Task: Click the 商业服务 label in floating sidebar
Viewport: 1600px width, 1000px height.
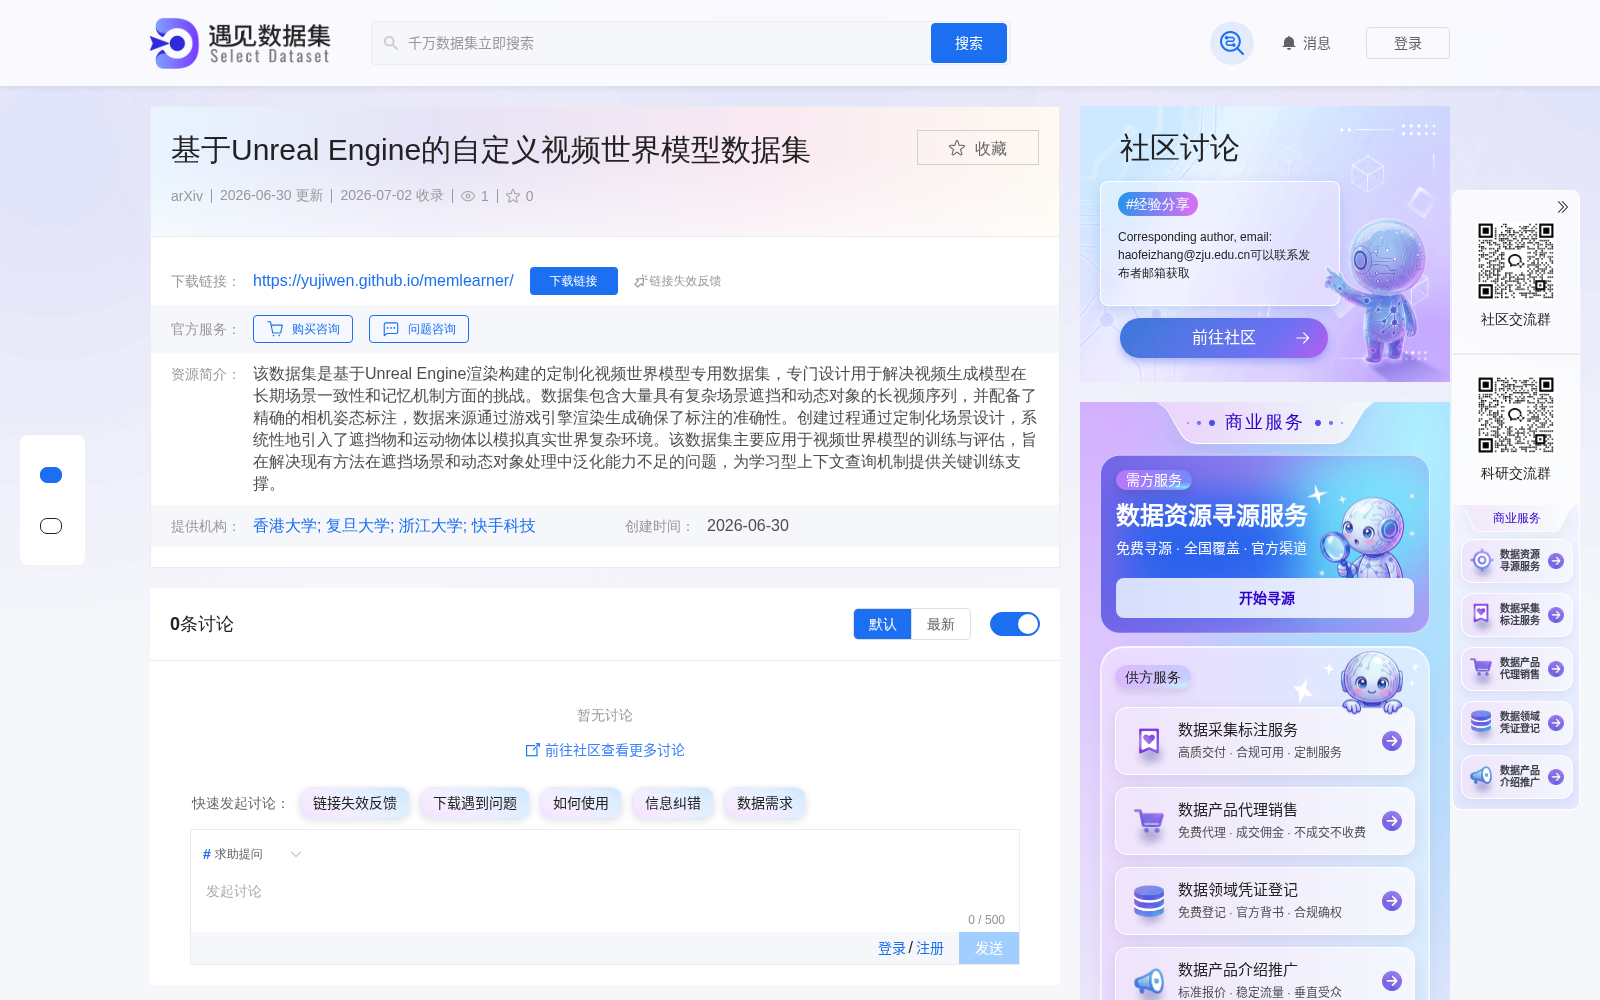Action: pos(1516,518)
